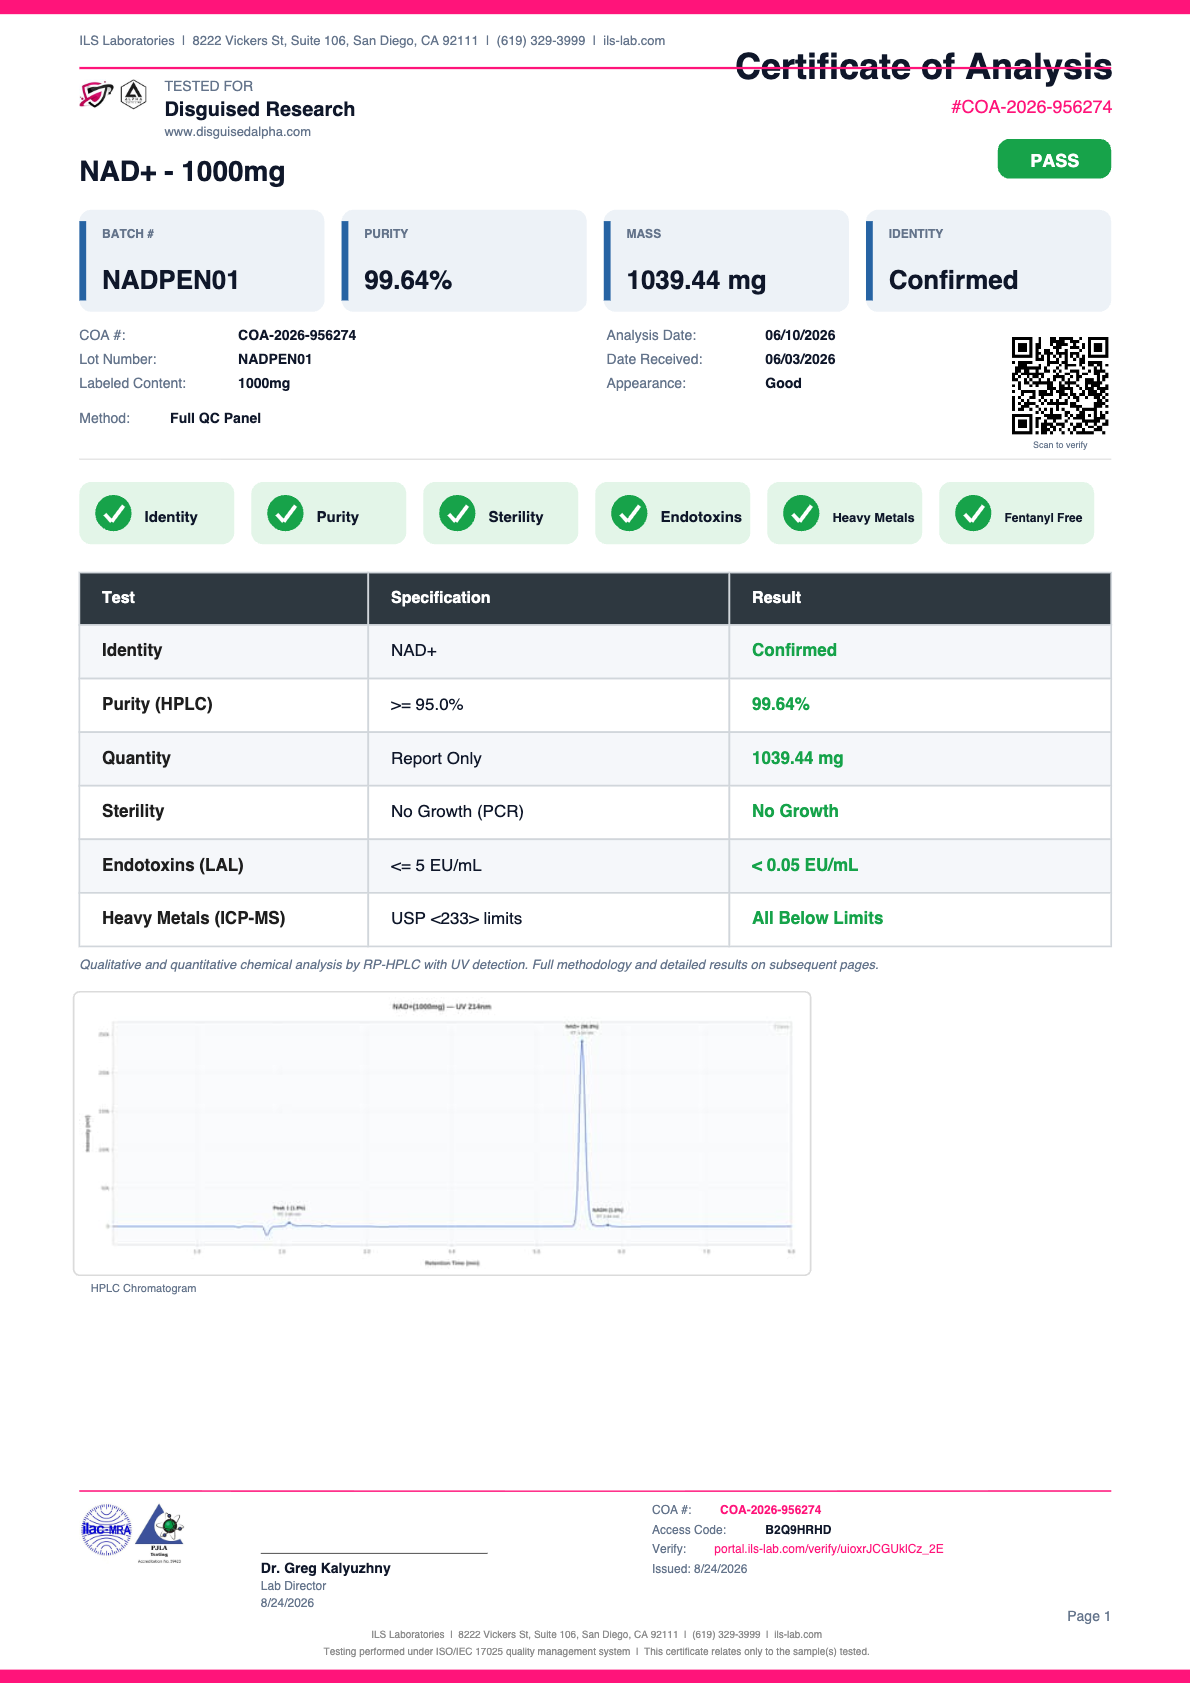Click the Heavy Metals (ICP-MS) row label

(x=193, y=918)
